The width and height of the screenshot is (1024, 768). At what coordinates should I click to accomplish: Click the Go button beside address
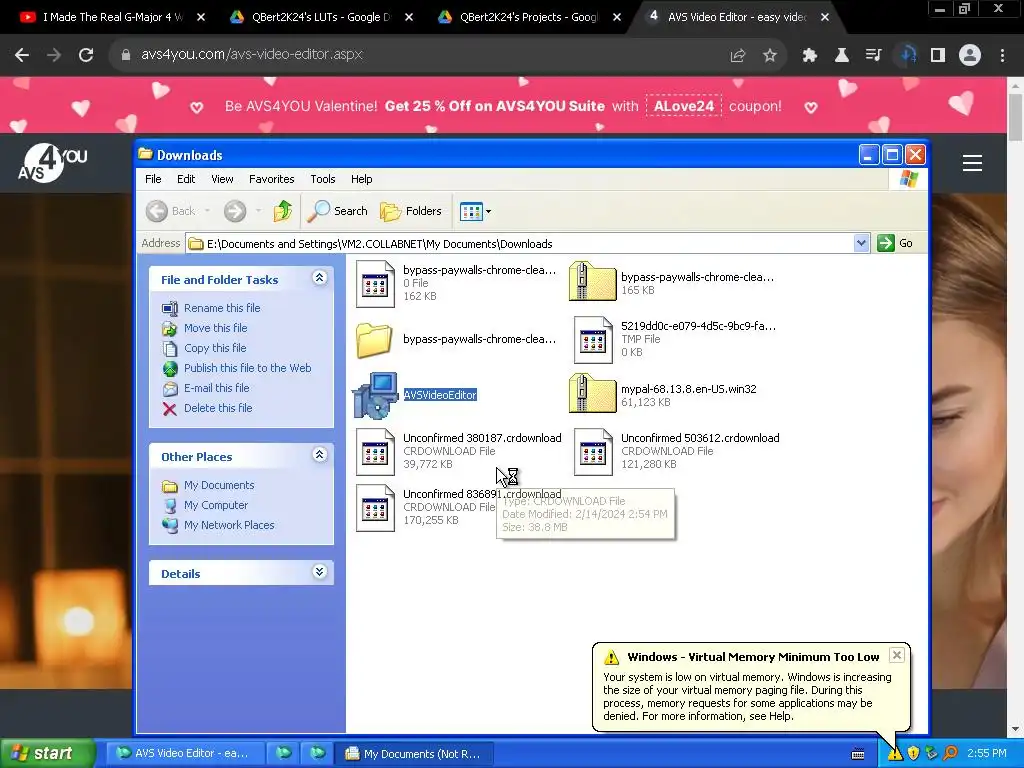[896, 243]
